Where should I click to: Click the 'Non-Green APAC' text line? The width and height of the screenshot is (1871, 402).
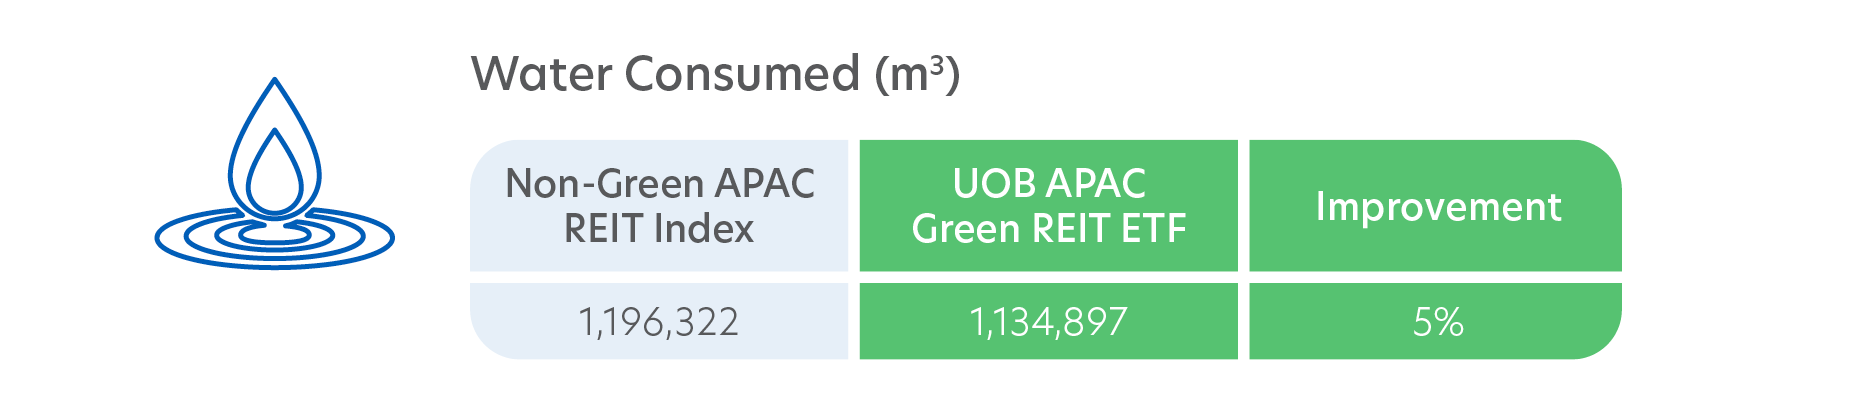[x=660, y=184]
